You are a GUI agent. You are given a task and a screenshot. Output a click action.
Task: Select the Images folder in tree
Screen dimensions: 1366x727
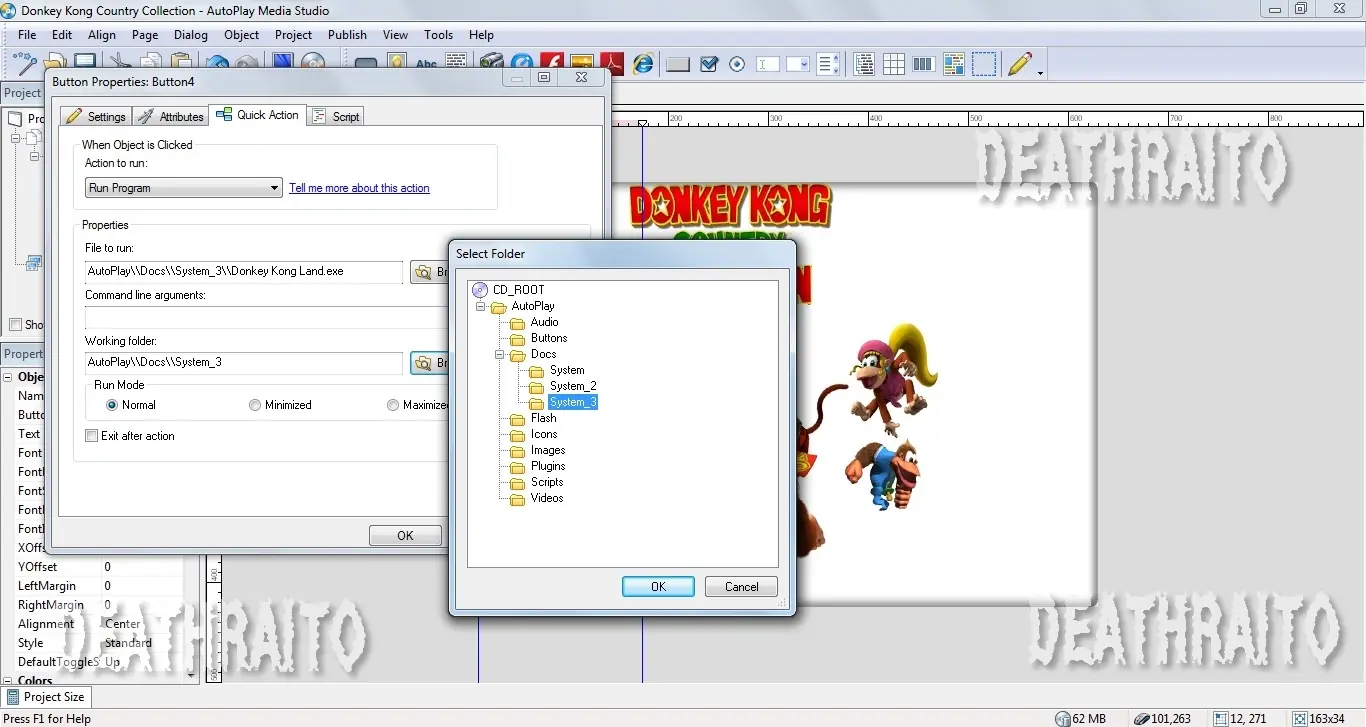(x=548, y=450)
